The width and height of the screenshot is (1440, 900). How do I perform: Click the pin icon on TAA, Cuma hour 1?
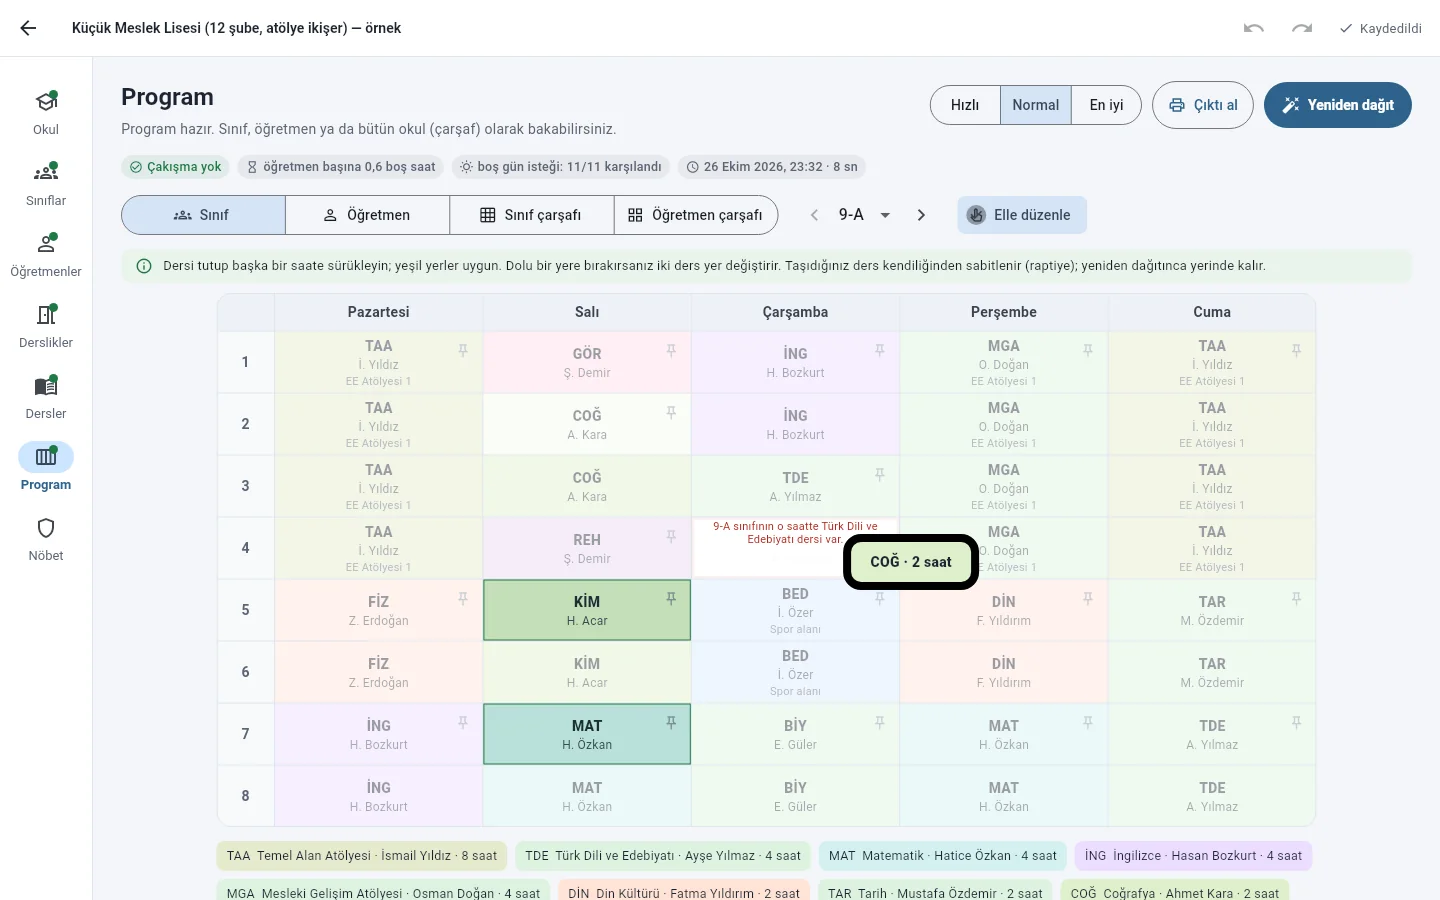(x=1296, y=350)
